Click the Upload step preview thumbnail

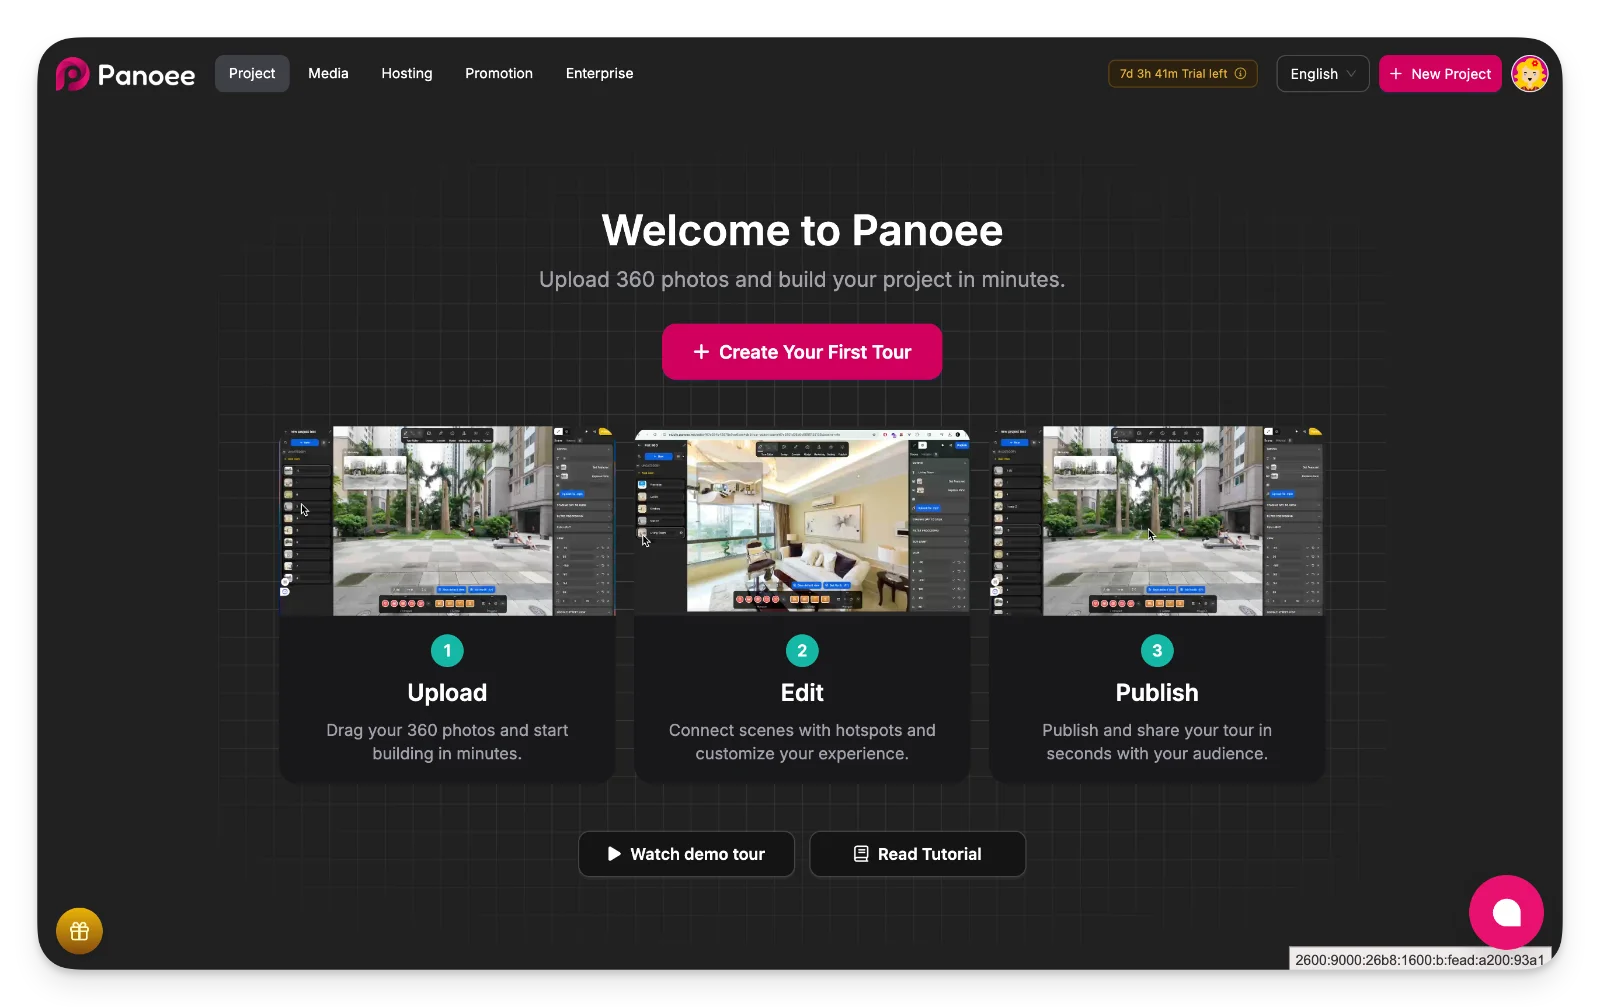[x=447, y=521]
